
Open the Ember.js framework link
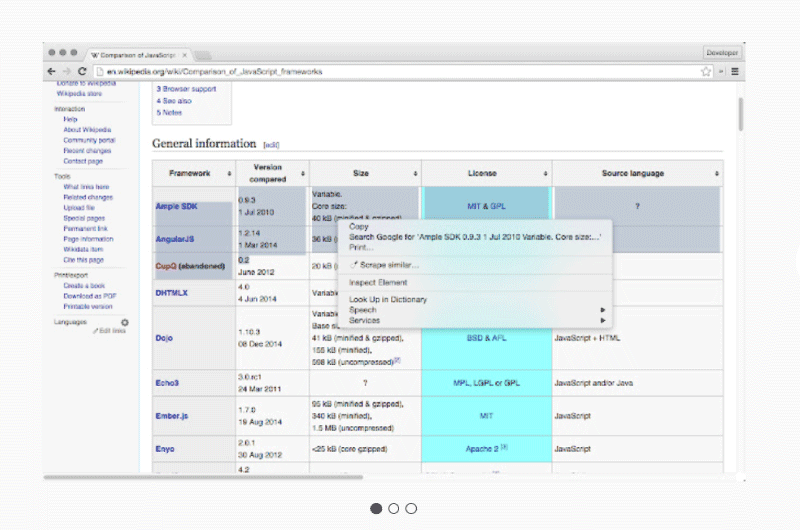pyautogui.click(x=172, y=416)
